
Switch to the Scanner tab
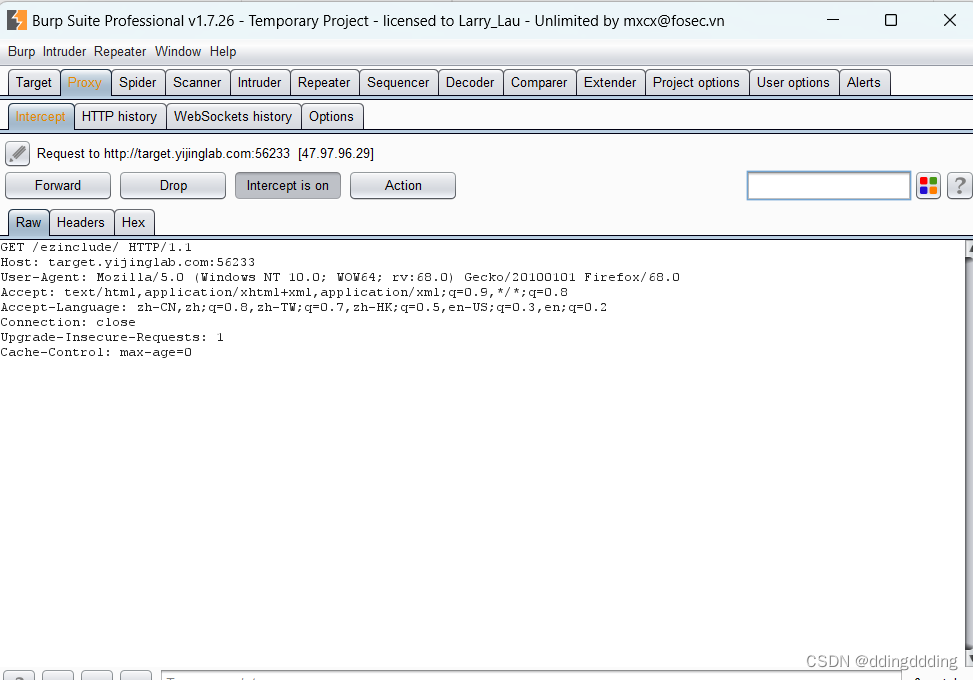pyautogui.click(x=197, y=83)
